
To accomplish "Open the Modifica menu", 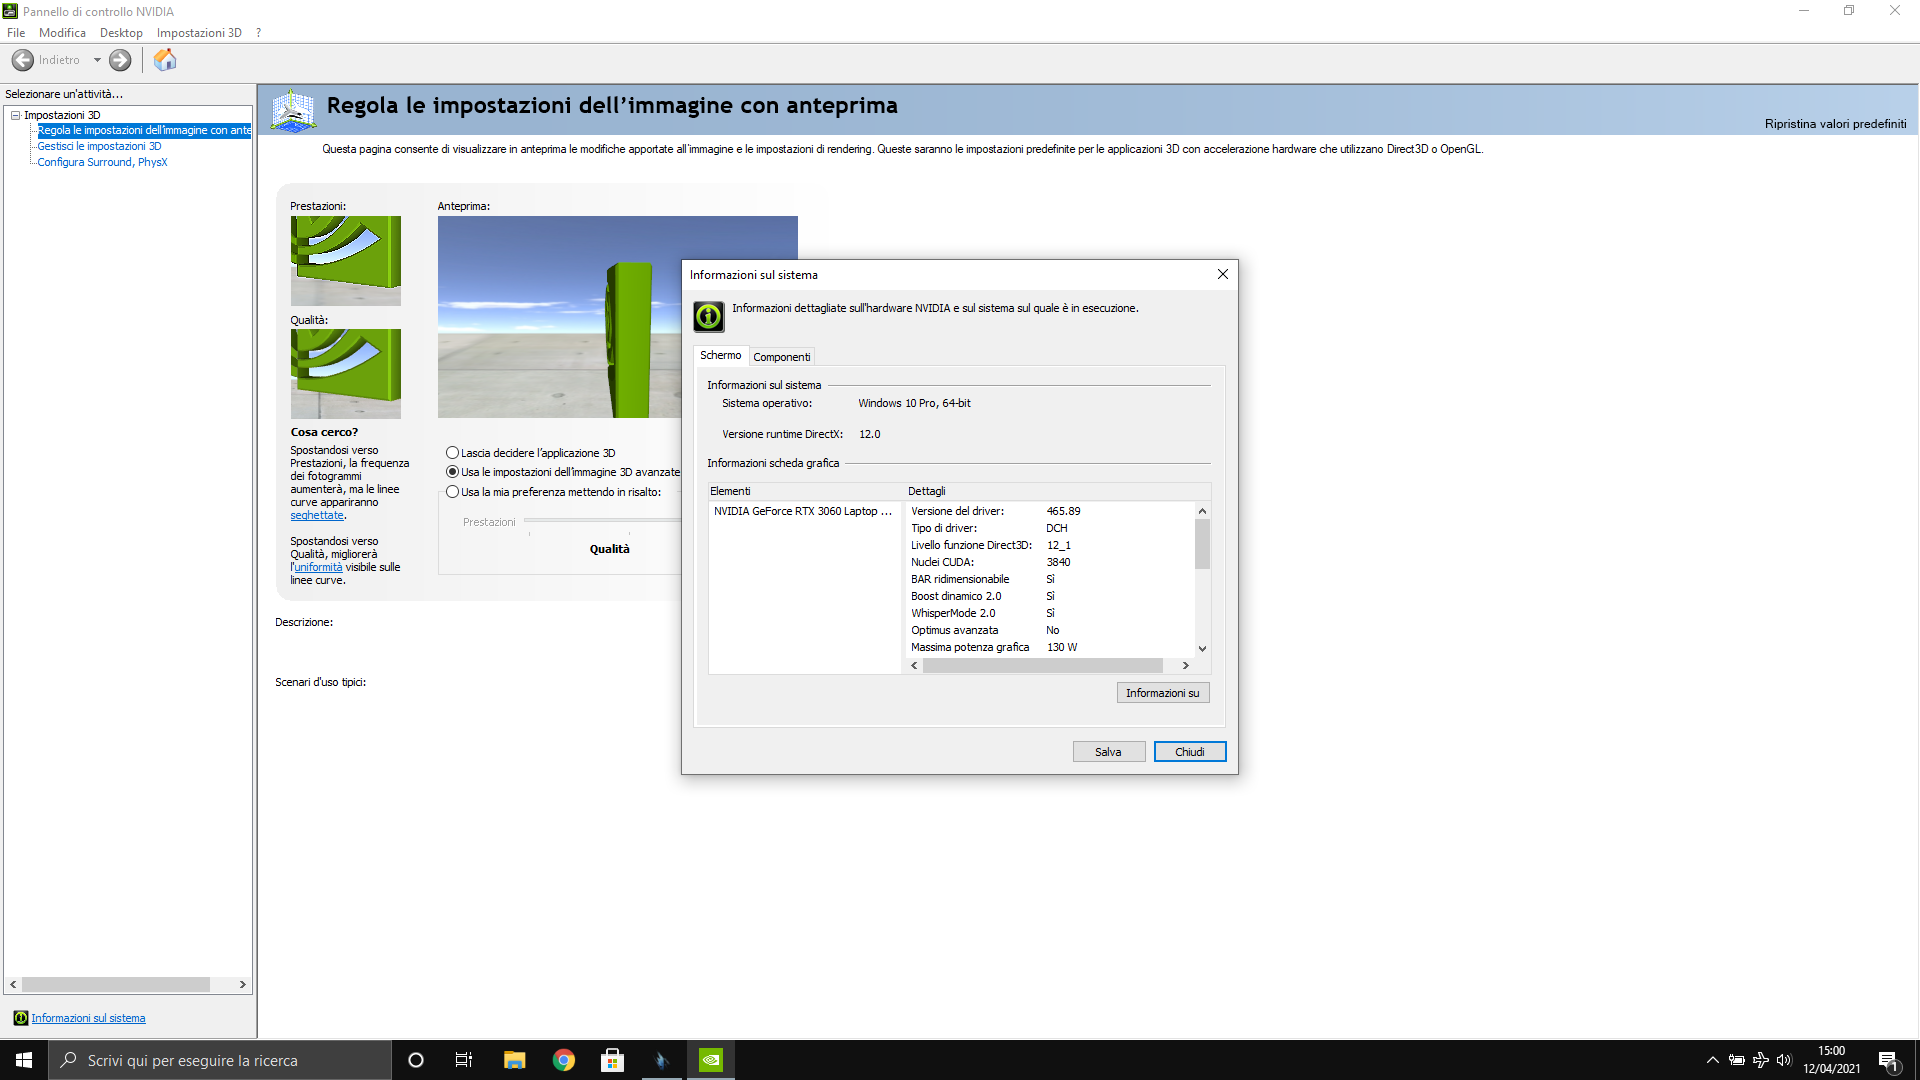I will tap(62, 33).
